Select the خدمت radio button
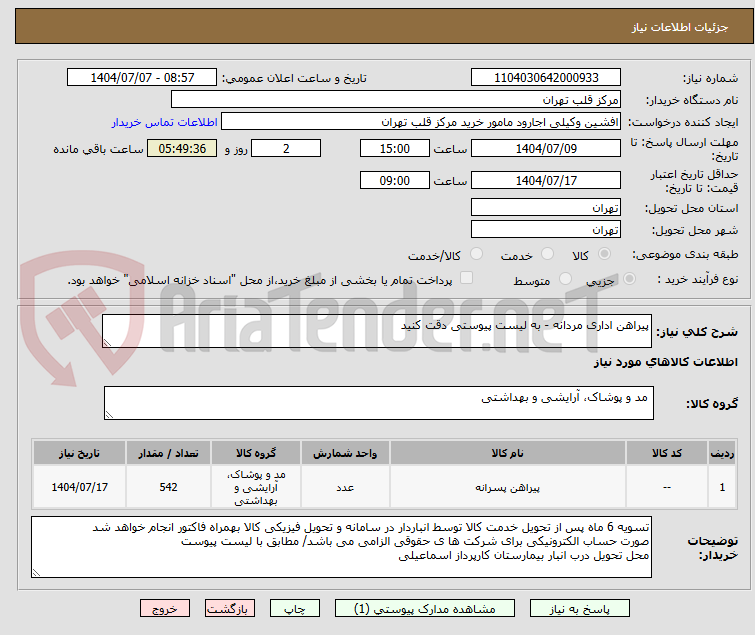Viewport: 755px width, 635px height. click(x=547, y=254)
